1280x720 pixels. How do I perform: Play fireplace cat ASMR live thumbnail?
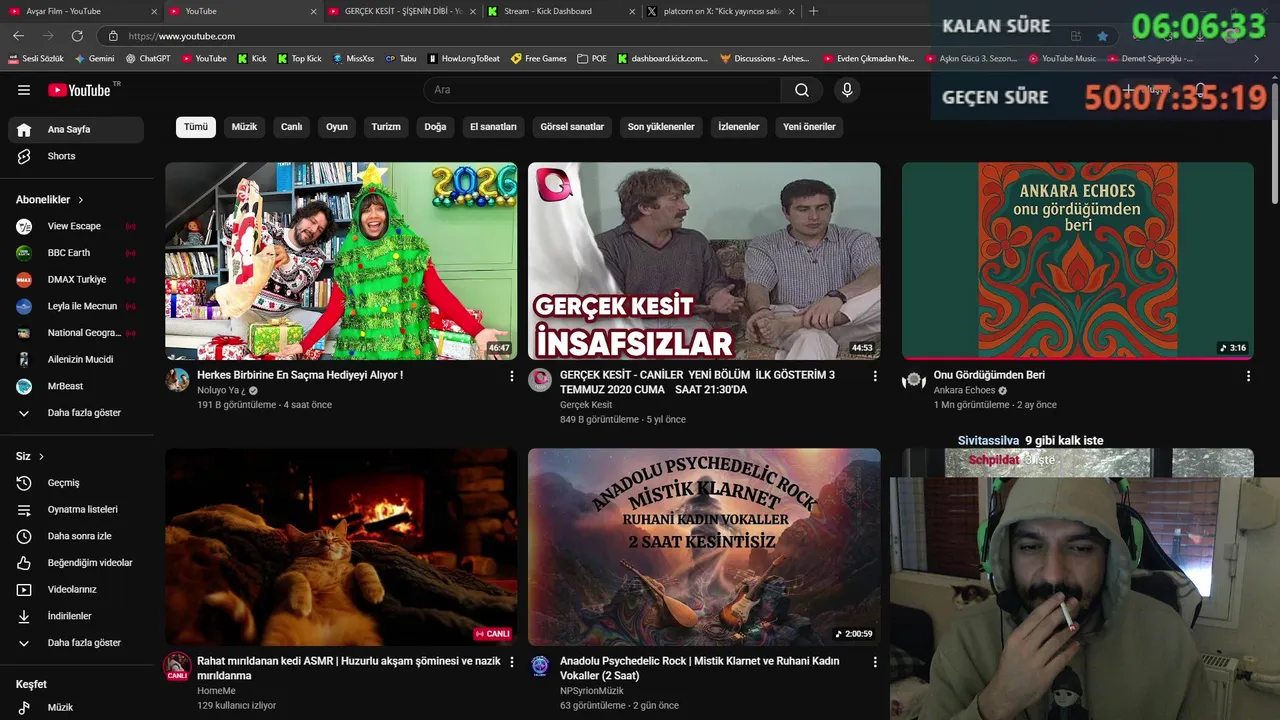341,547
